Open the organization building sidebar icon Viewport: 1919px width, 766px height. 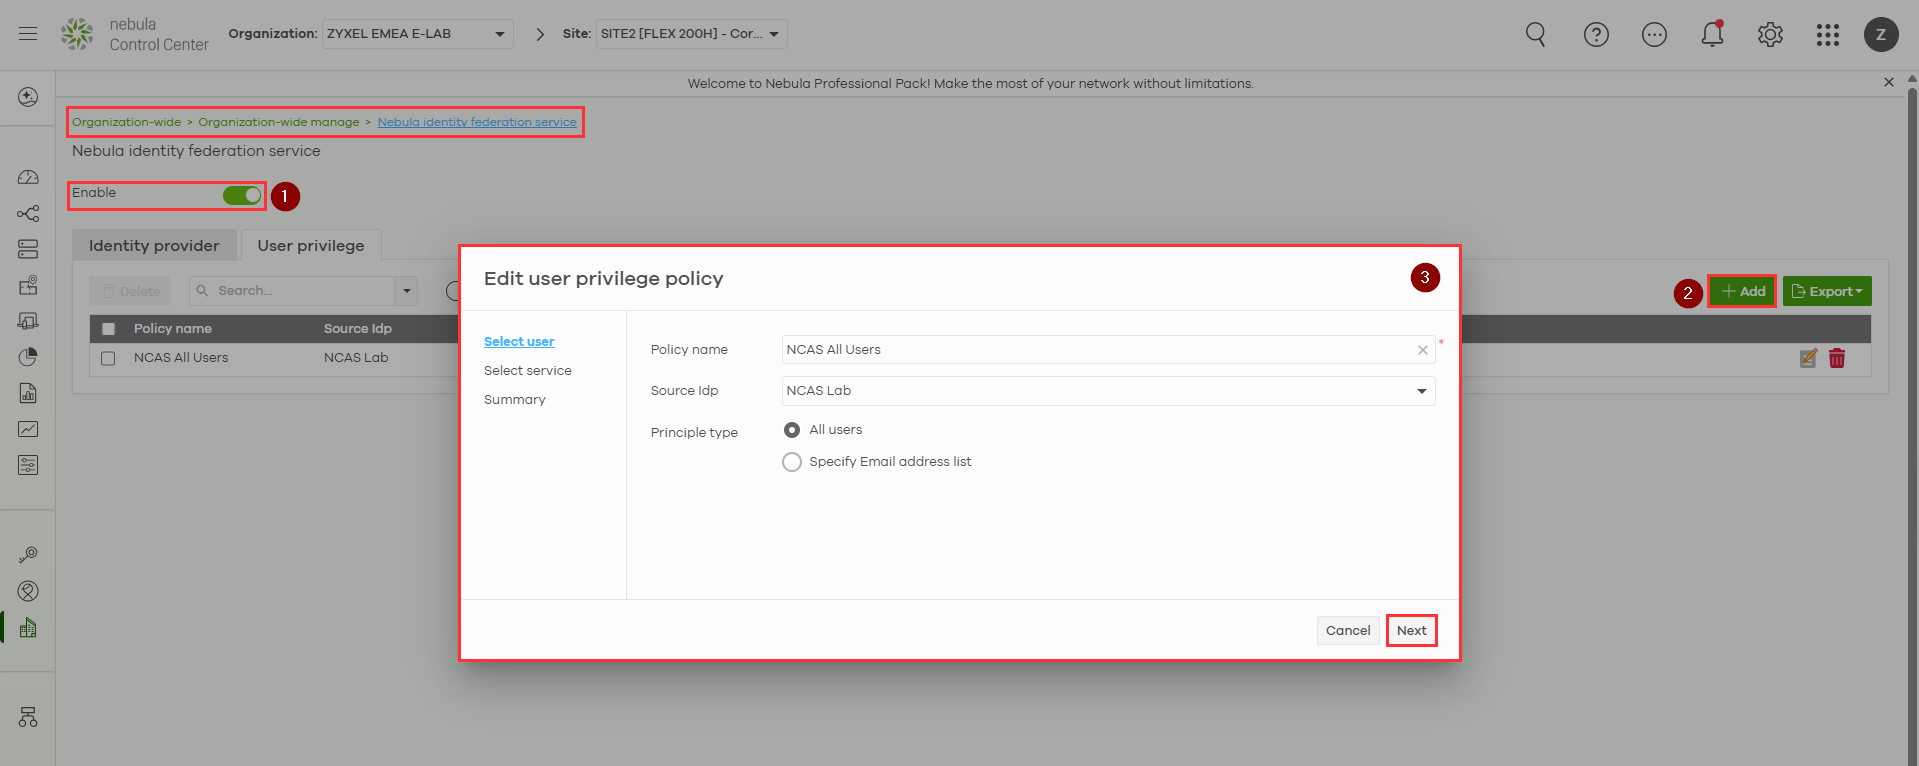[28, 627]
